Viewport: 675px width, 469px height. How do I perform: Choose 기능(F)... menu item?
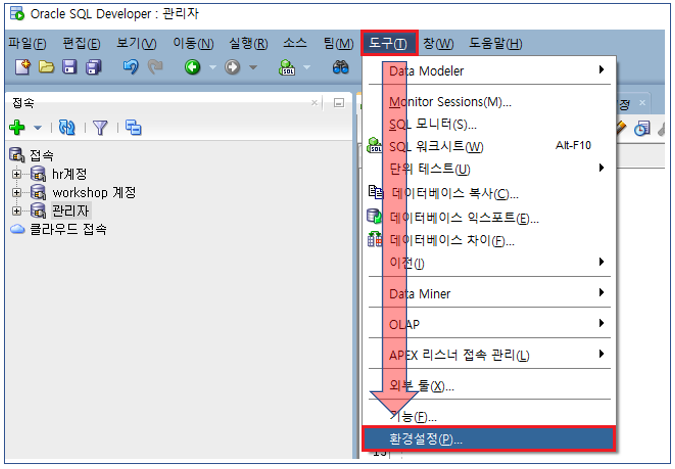click(490, 416)
